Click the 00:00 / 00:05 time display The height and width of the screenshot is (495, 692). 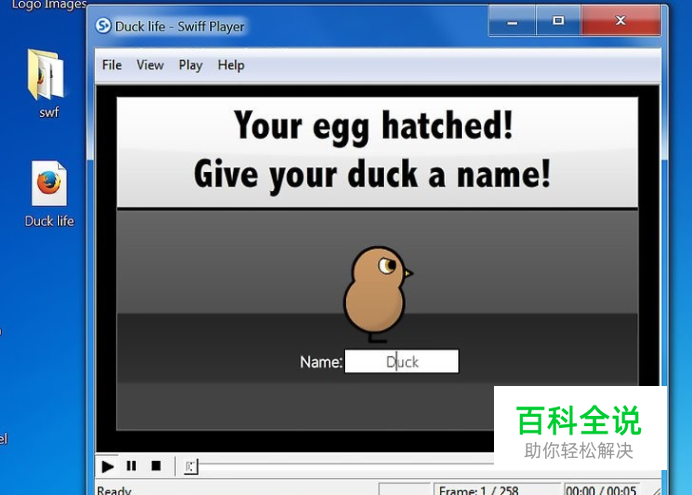pos(601,490)
